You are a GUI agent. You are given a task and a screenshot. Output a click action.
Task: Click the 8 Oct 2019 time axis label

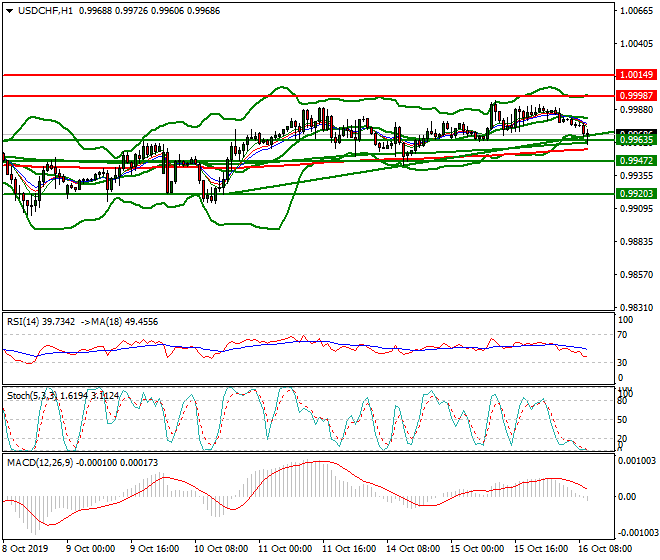[x=26, y=549]
